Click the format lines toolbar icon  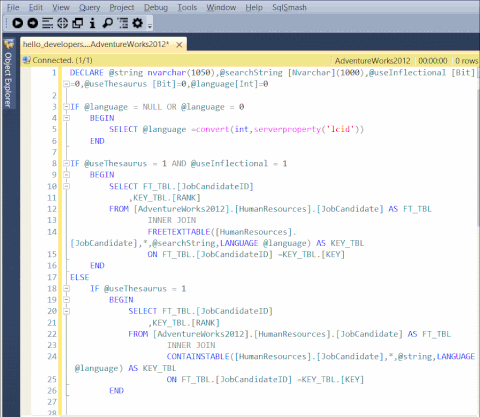click(x=47, y=23)
